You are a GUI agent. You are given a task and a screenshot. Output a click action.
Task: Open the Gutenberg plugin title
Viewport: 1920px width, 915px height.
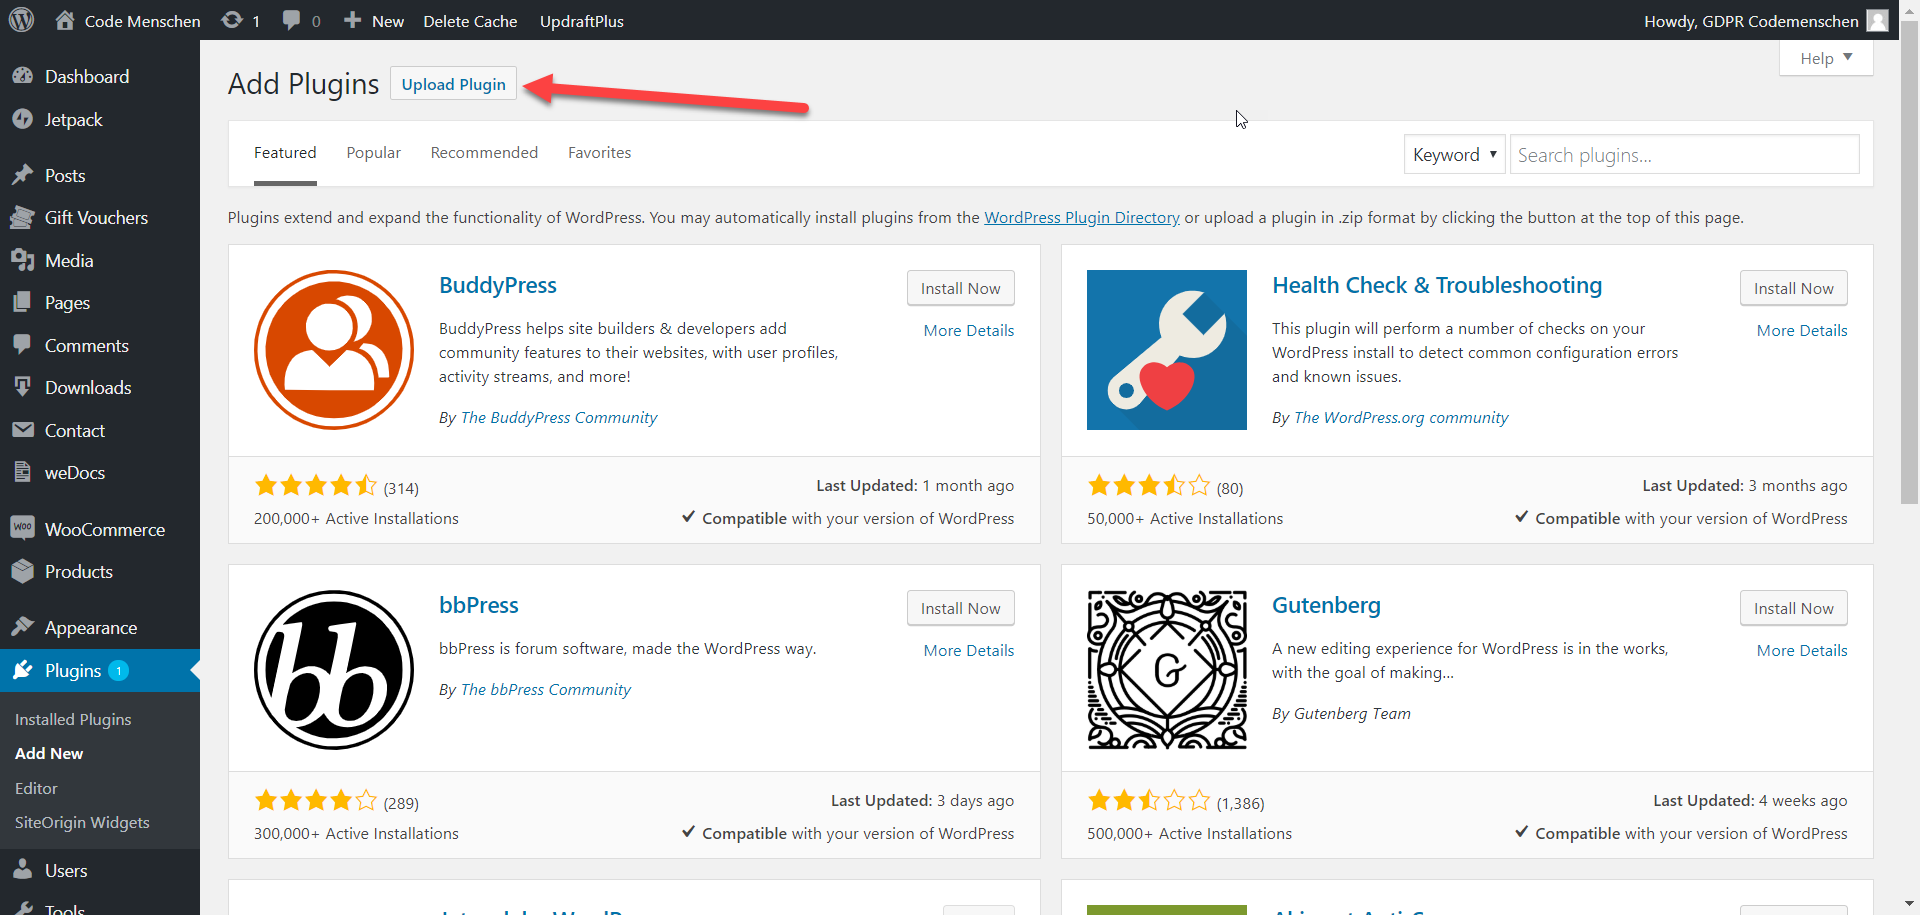coord(1326,605)
